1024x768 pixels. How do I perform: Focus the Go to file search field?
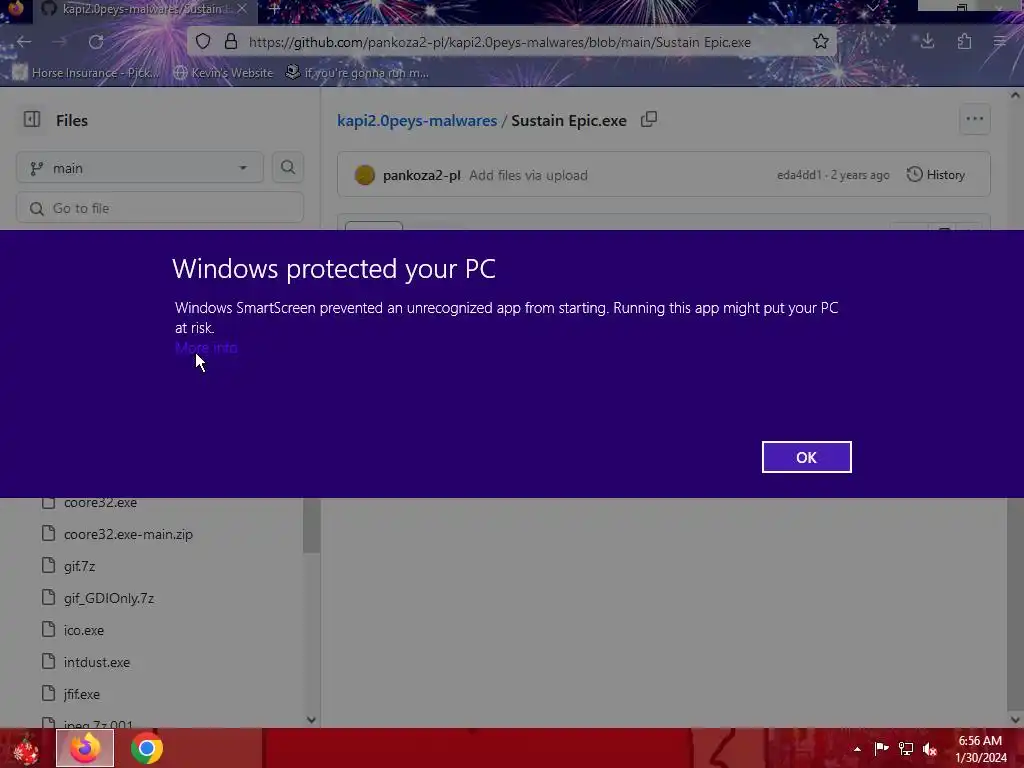(x=159, y=208)
